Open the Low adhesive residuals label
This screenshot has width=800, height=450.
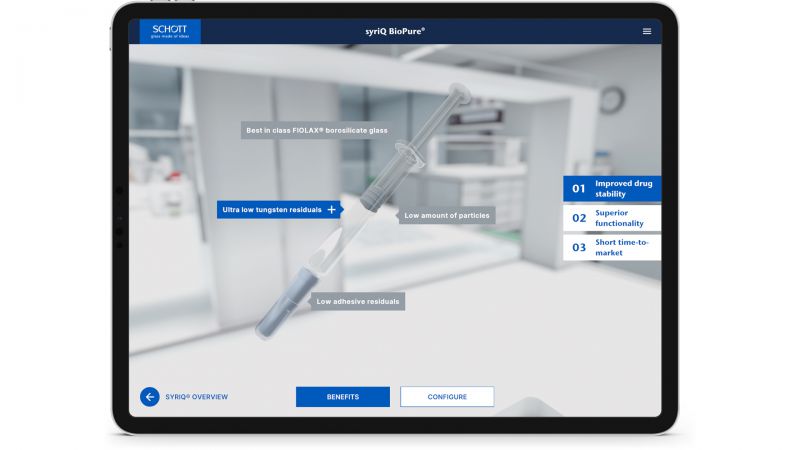357,301
